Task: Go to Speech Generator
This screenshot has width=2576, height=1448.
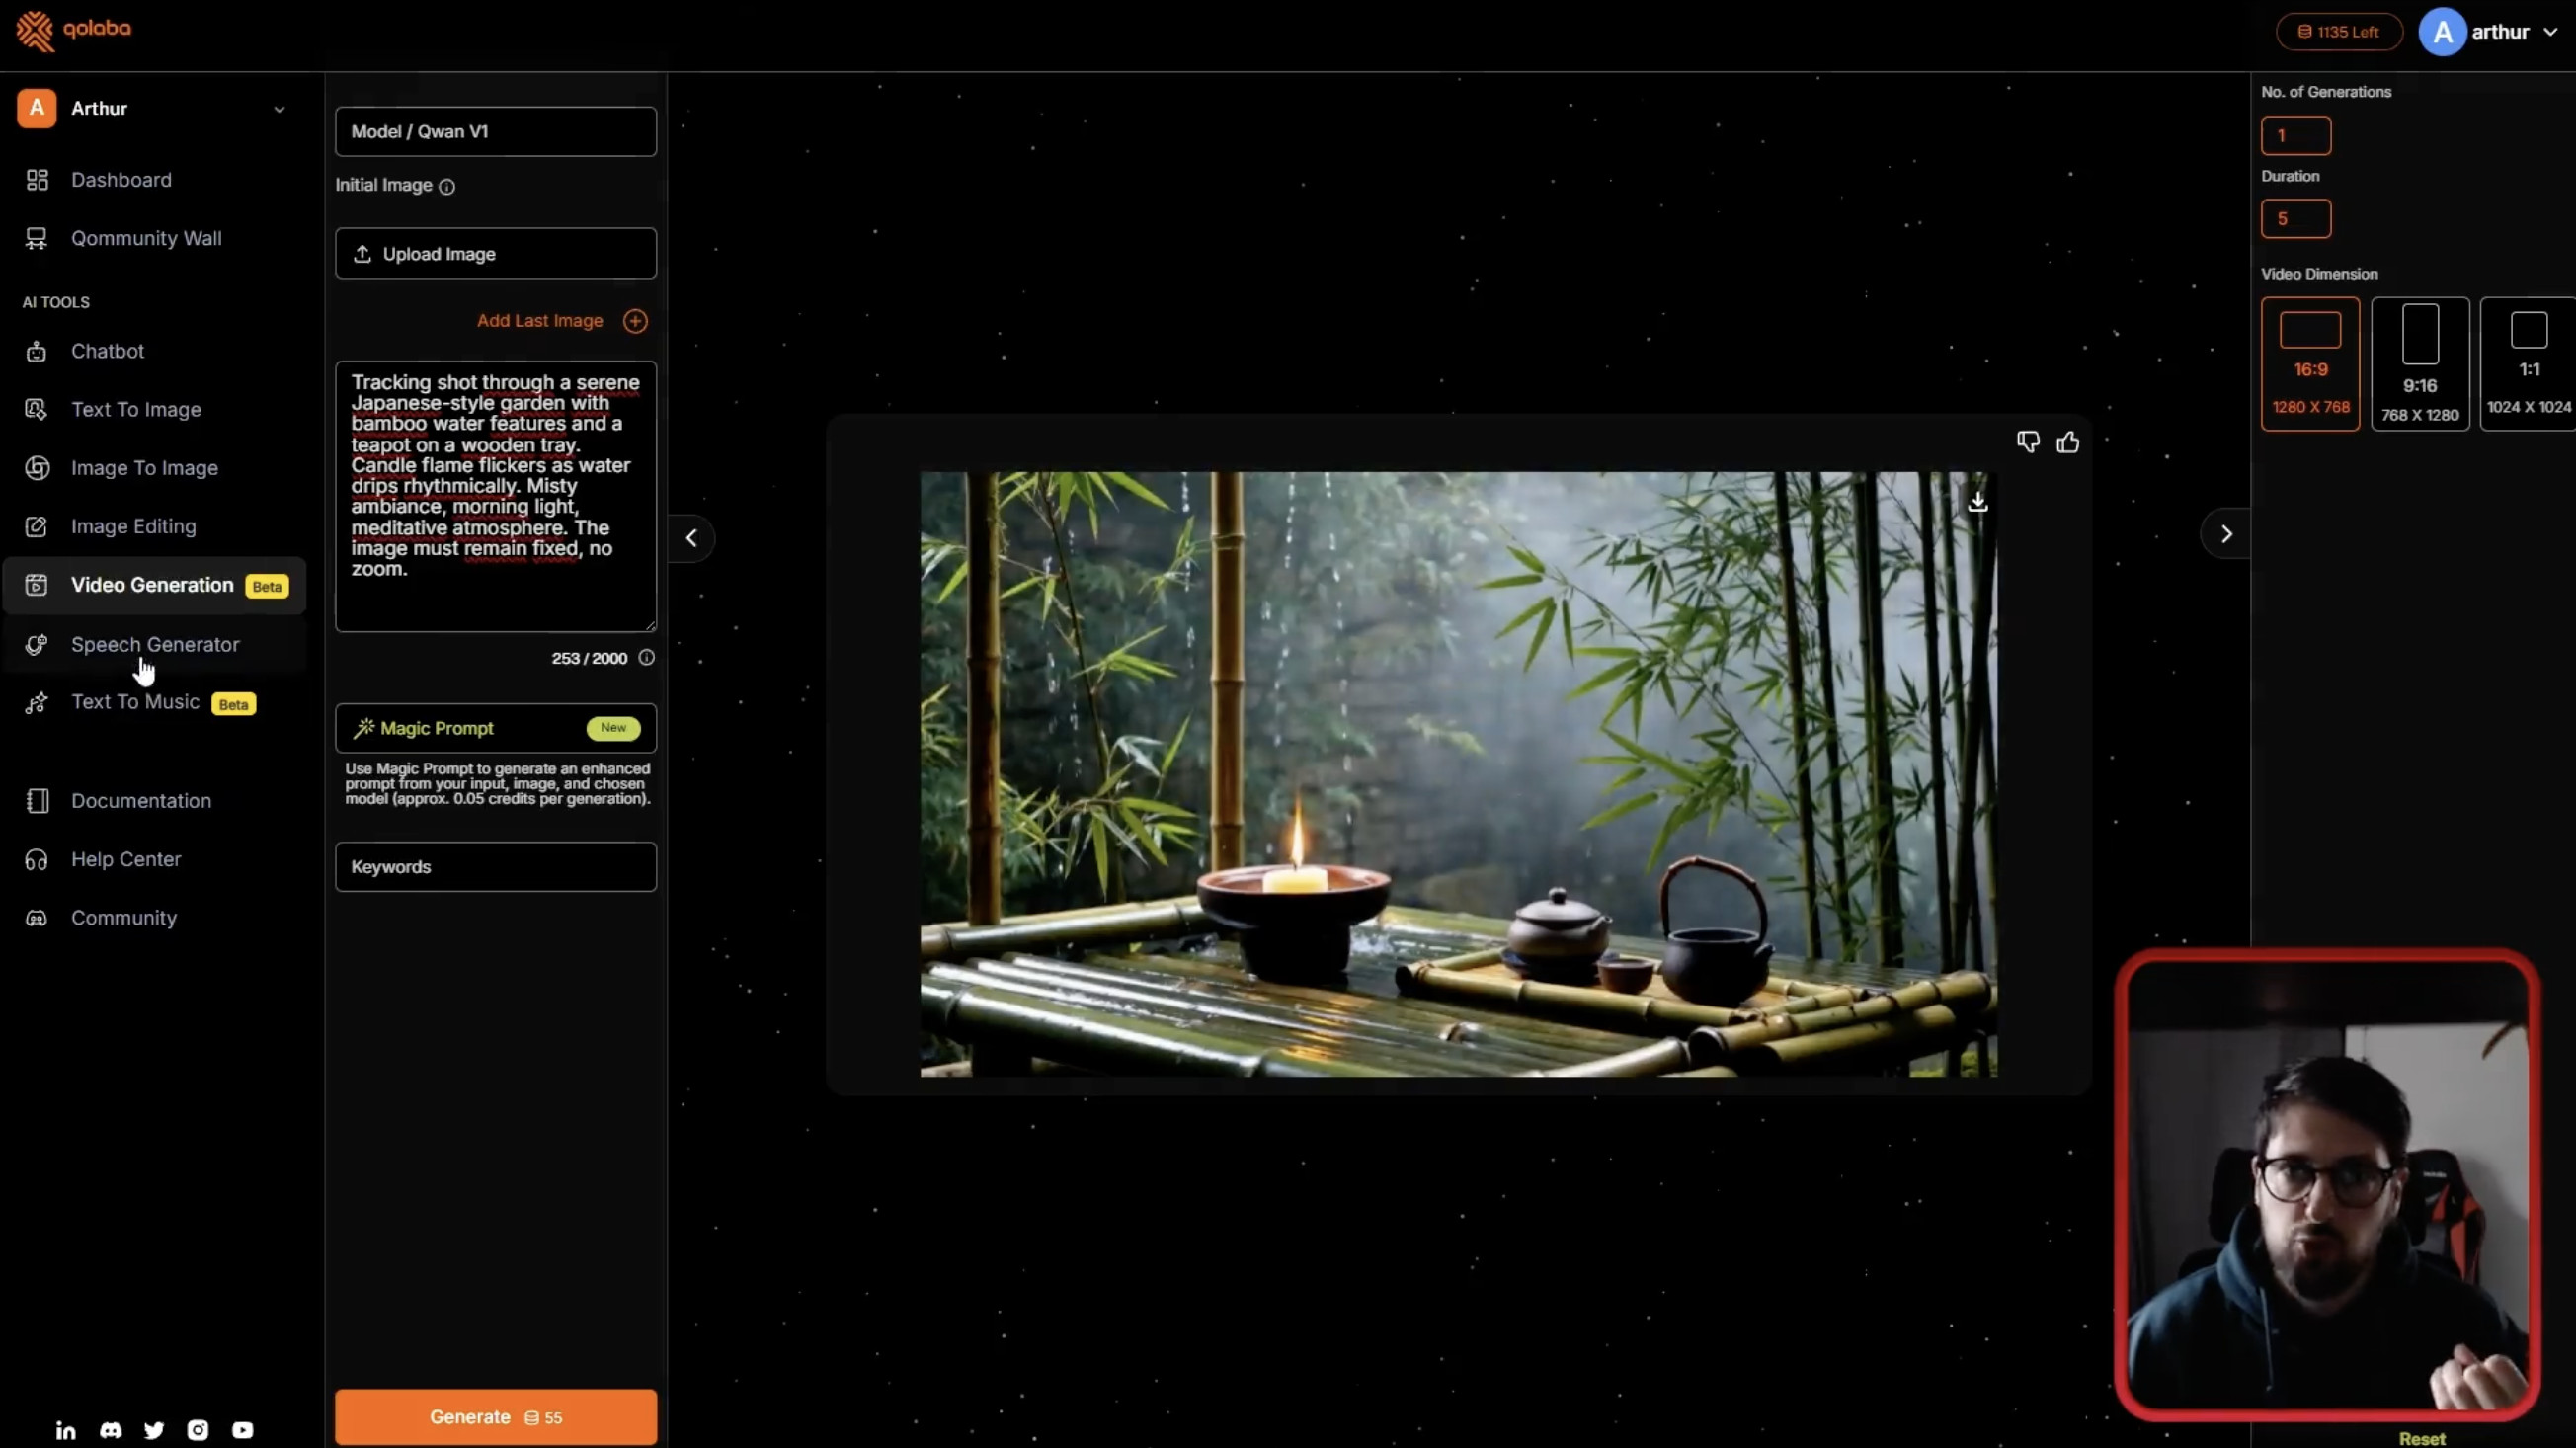Action: click(155, 645)
